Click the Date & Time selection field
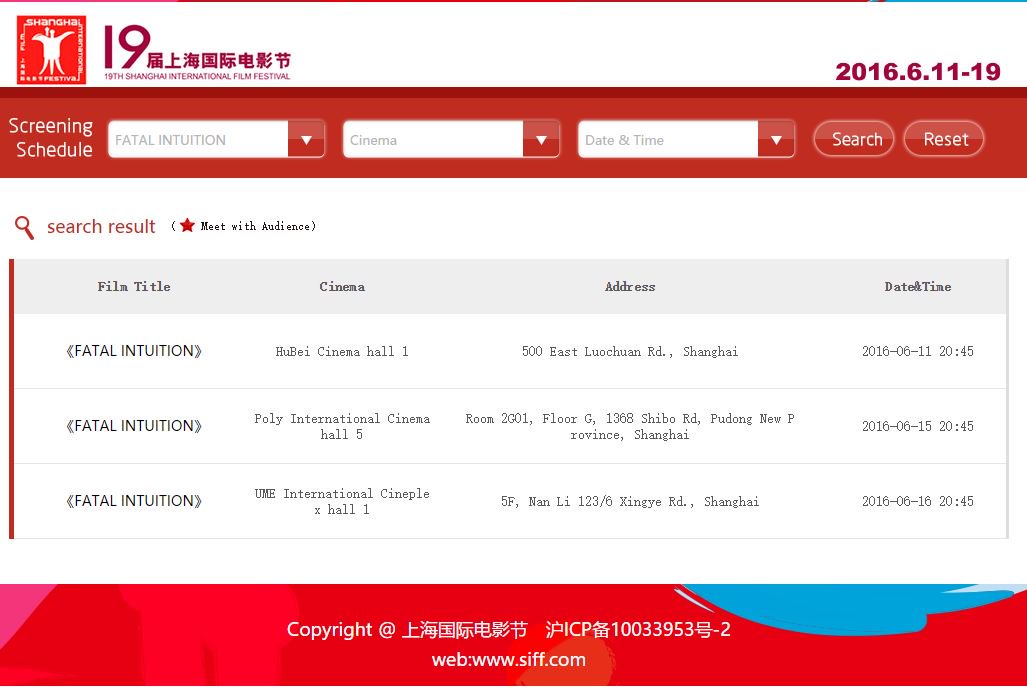 click(x=669, y=139)
